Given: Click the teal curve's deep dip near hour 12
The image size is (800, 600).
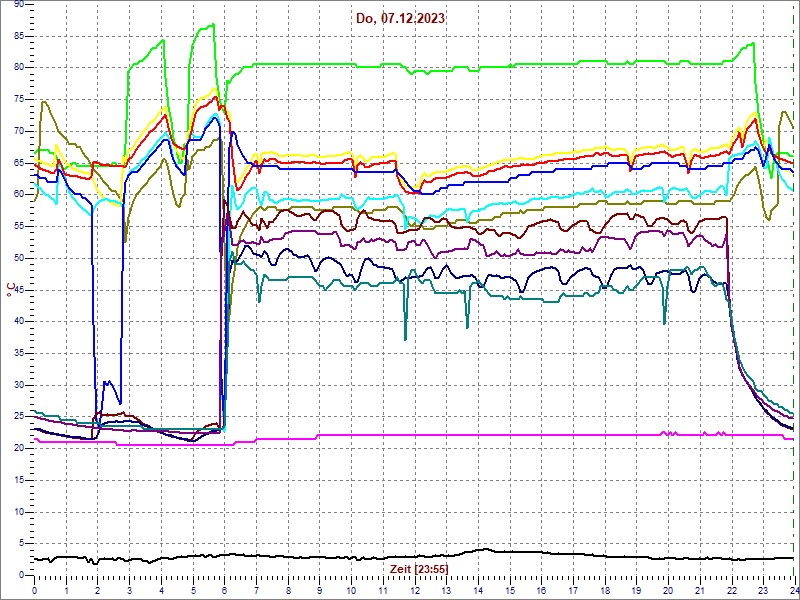Looking at the screenshot, I should coord(405,339).
